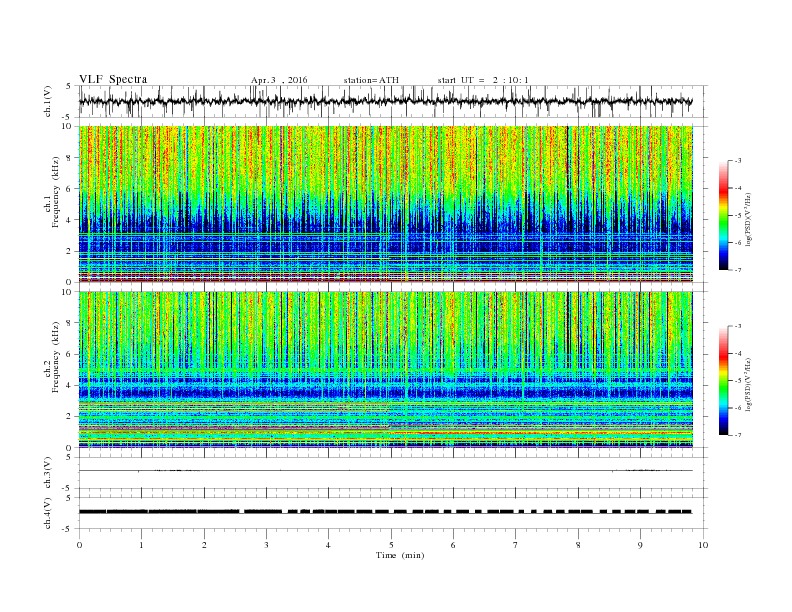Click the time axis tick label "0"

coord(79,545)
